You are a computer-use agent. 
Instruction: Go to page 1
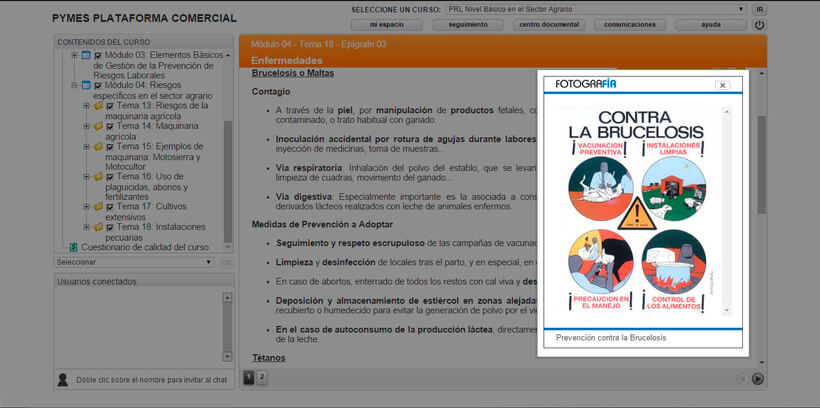(249, 376)
